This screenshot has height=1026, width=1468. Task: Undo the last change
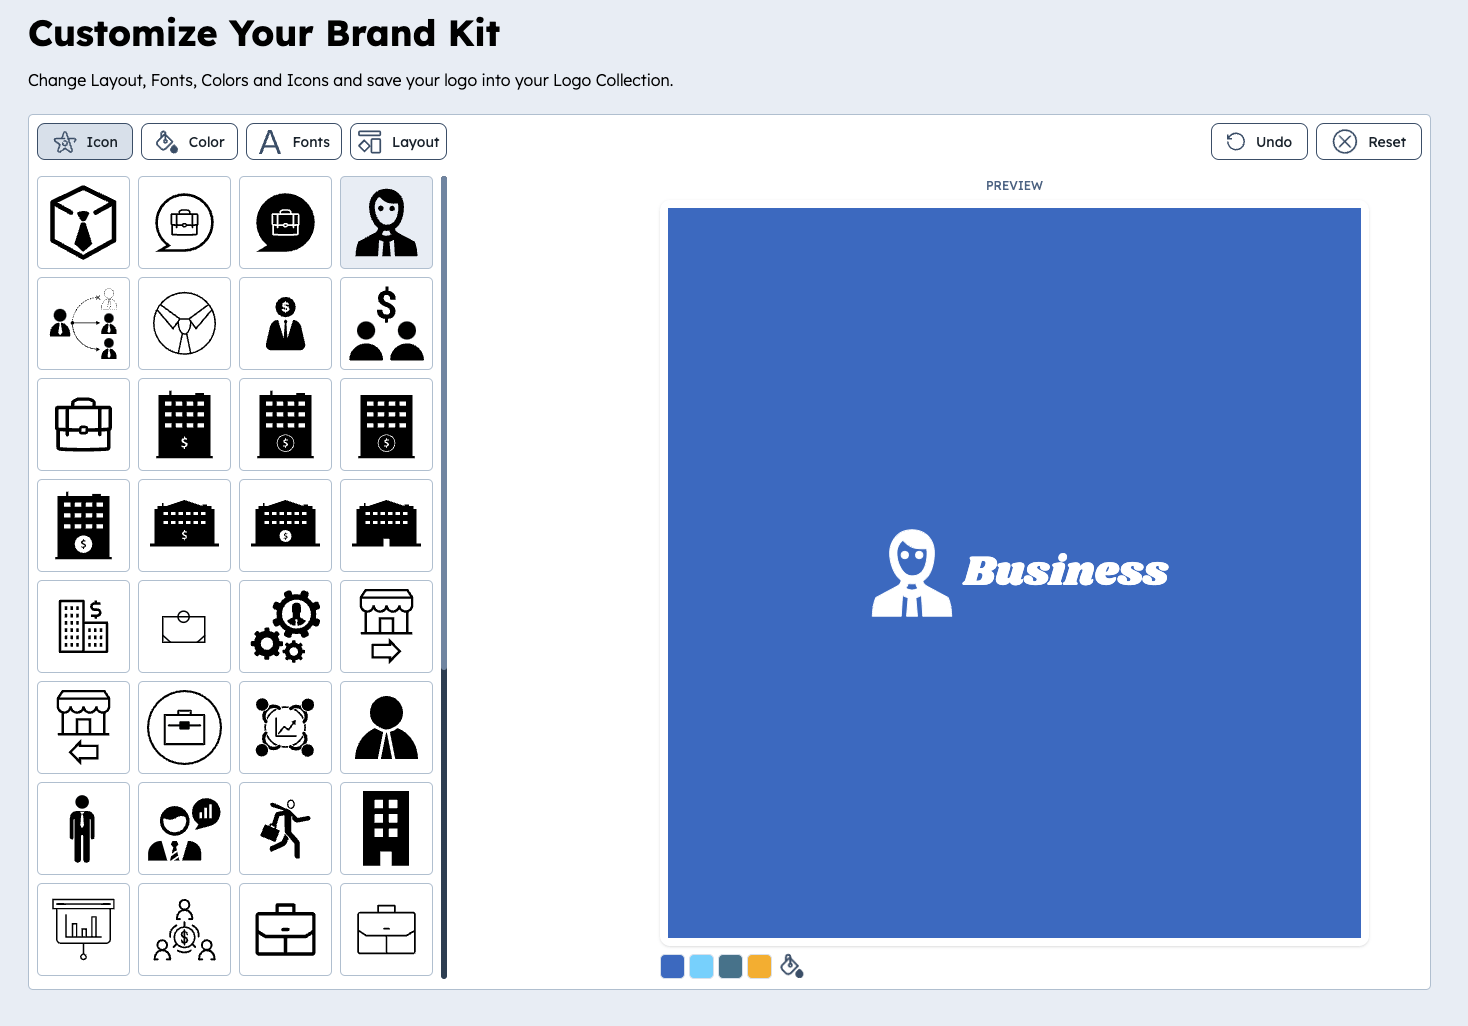1259,142
